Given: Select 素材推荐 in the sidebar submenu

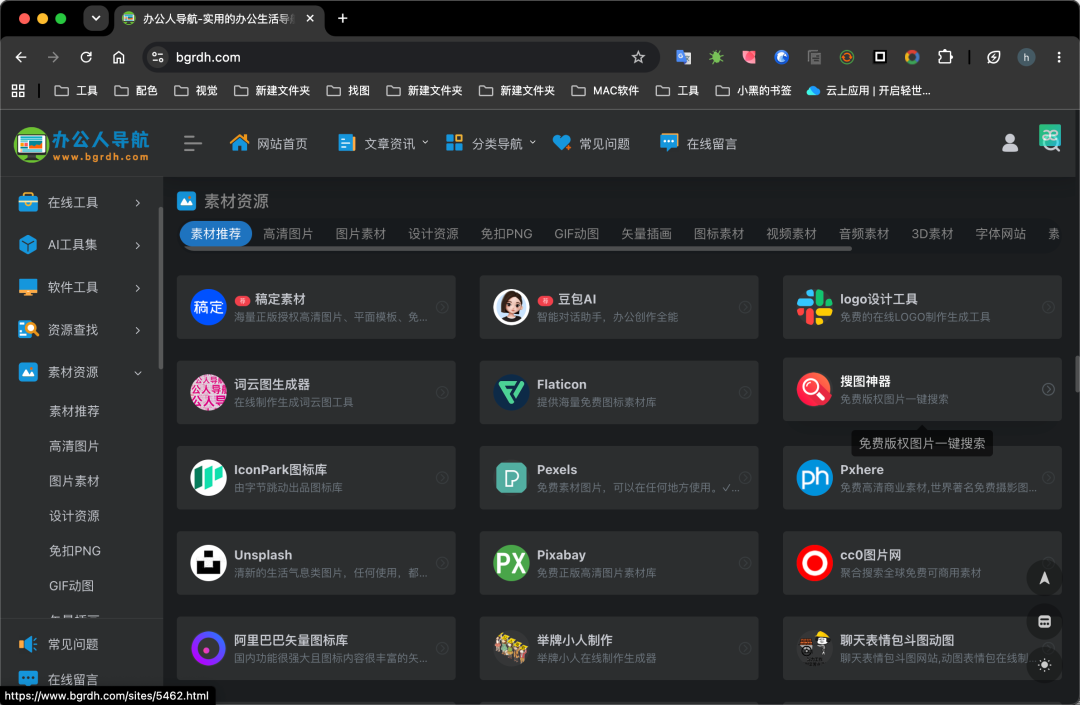Looking at the screenshot, I should 74,412.
